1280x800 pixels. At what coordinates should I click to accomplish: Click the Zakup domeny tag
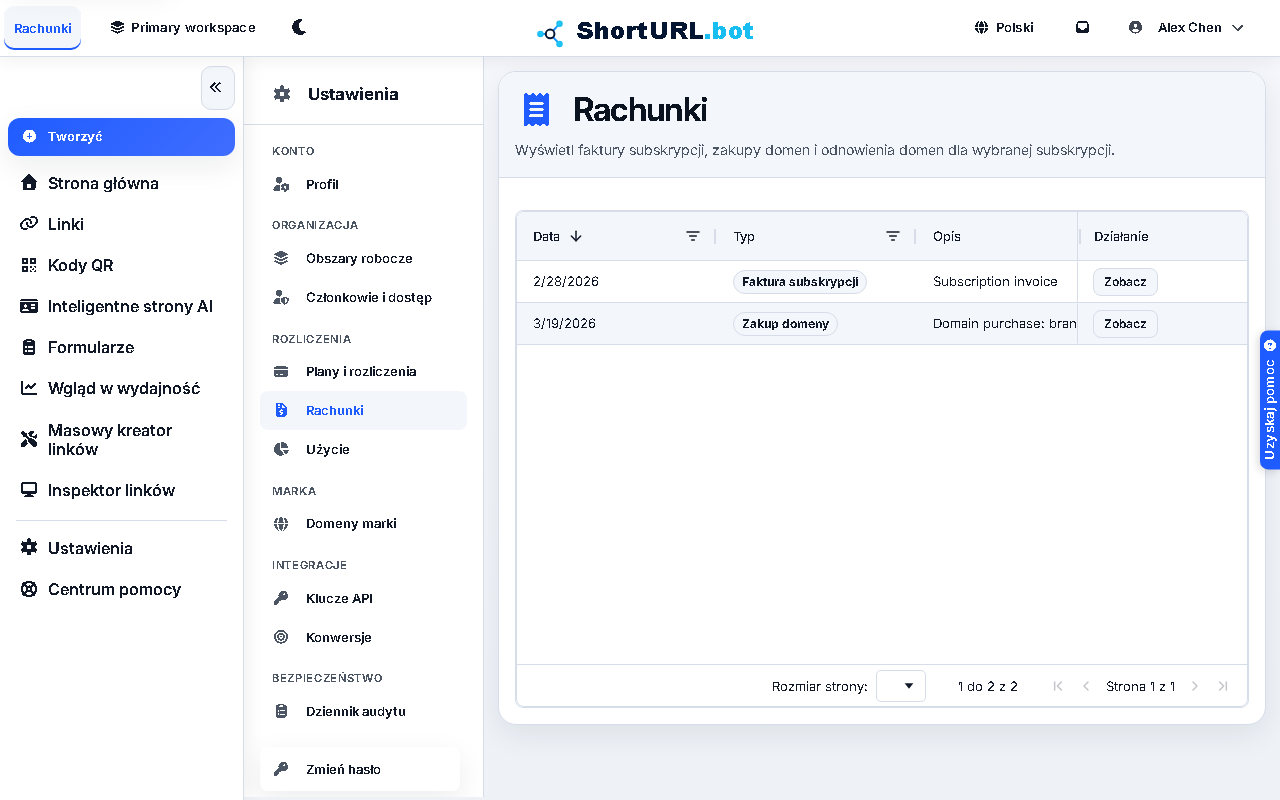click(x=785, y=324)
